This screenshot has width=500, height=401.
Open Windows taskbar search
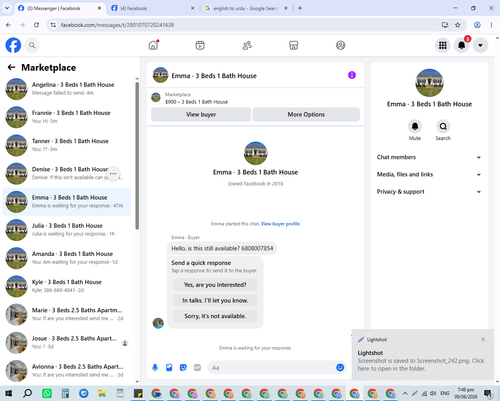(x=27, y=393)
